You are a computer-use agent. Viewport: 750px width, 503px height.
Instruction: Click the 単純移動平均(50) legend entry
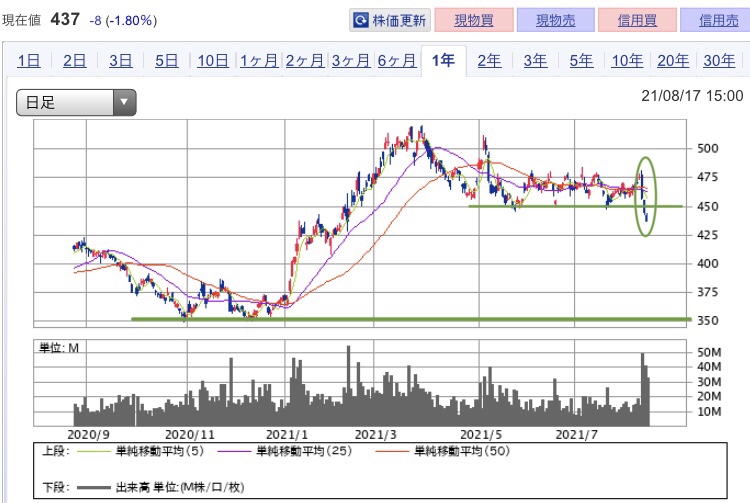[442, 451]
